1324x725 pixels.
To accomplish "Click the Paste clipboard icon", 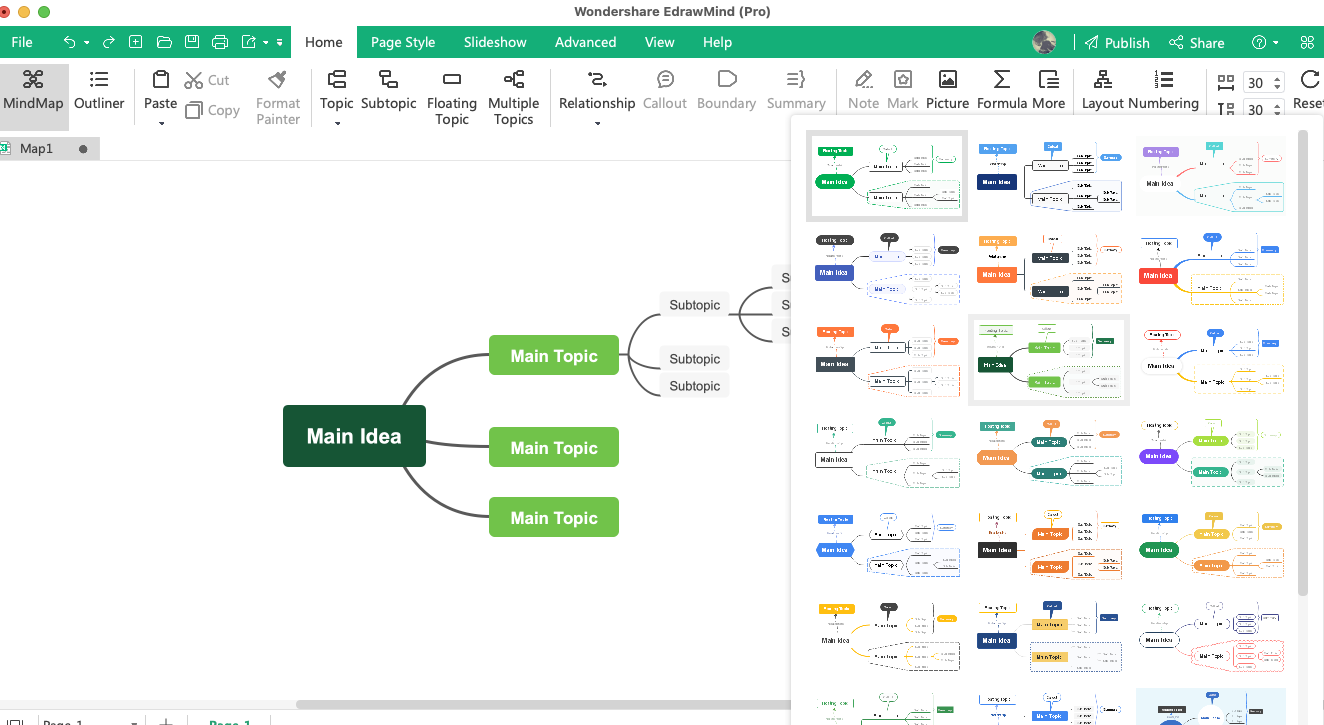I will click(x=160, y=80).
